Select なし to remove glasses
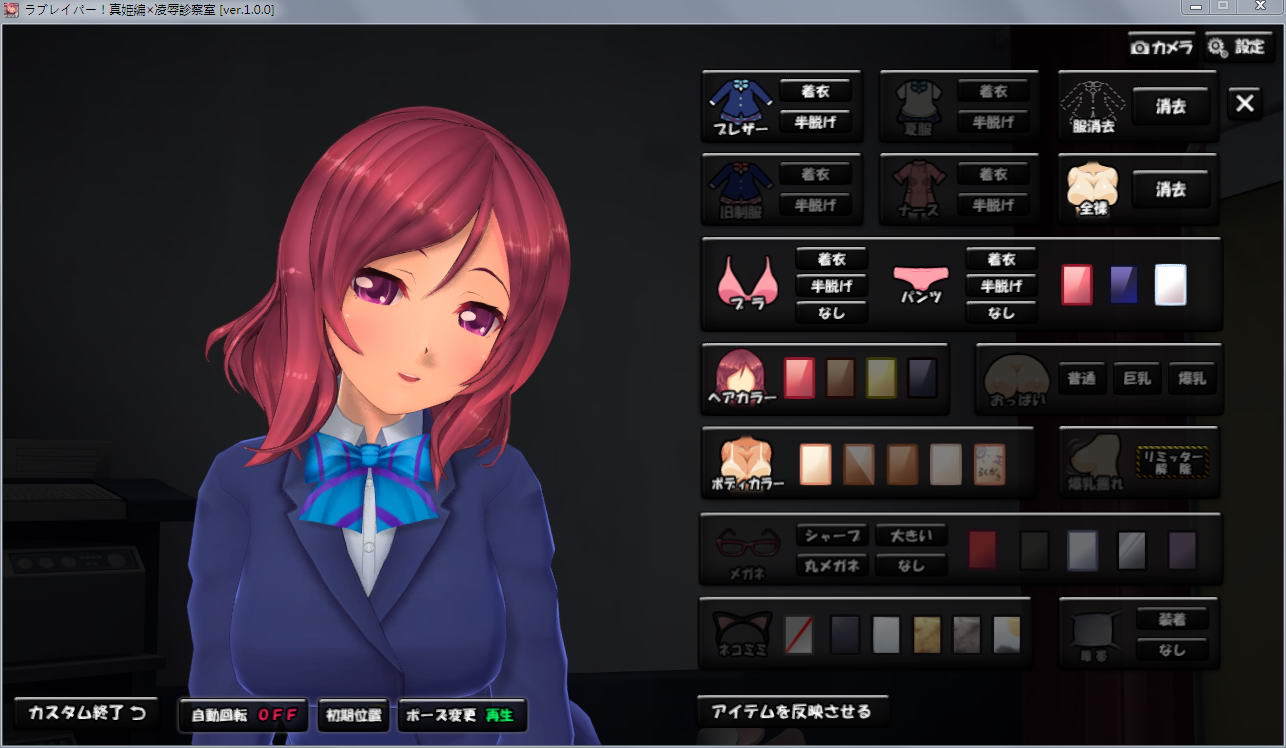Image resolution: width=1286 pixels, height=748 pixels. click(x=911, y=565)
